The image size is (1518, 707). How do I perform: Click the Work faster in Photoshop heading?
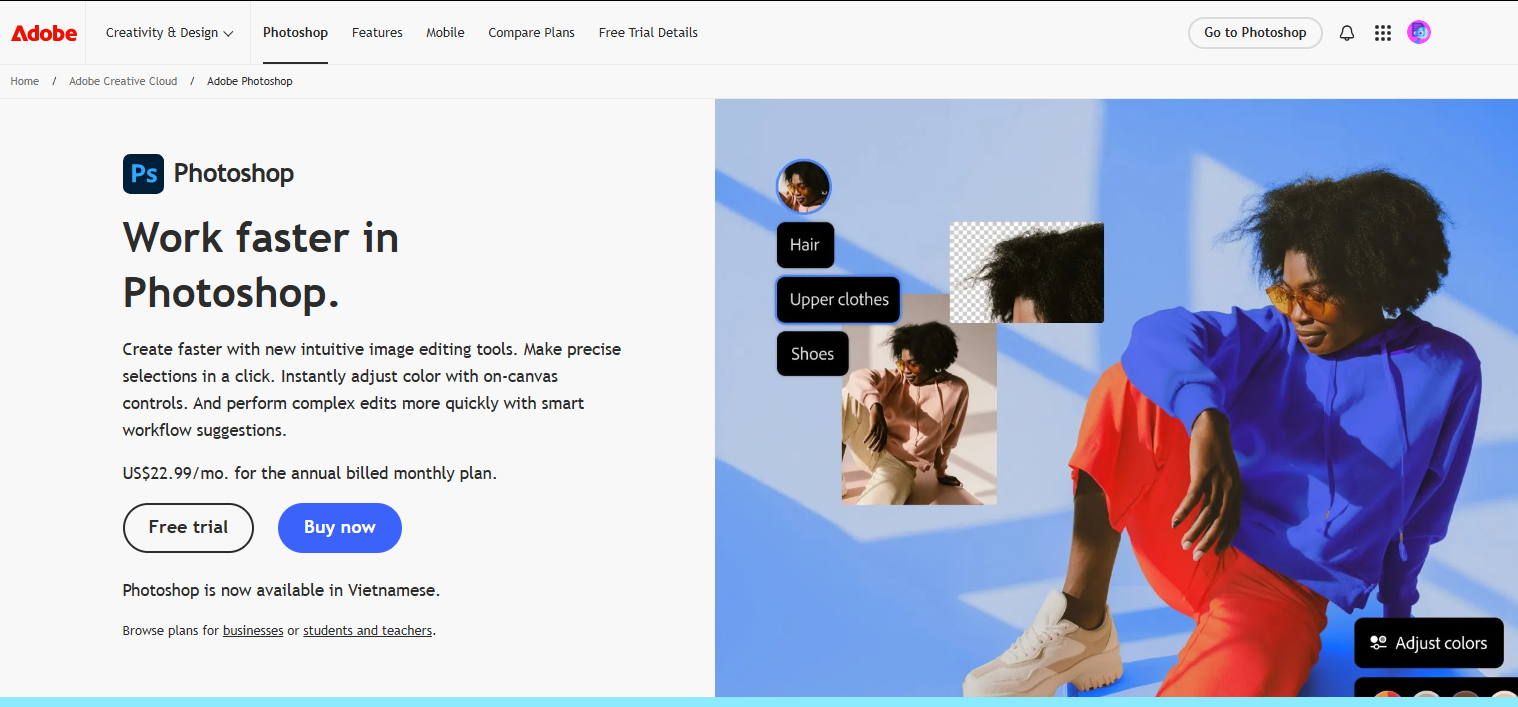tap(261, 265)
